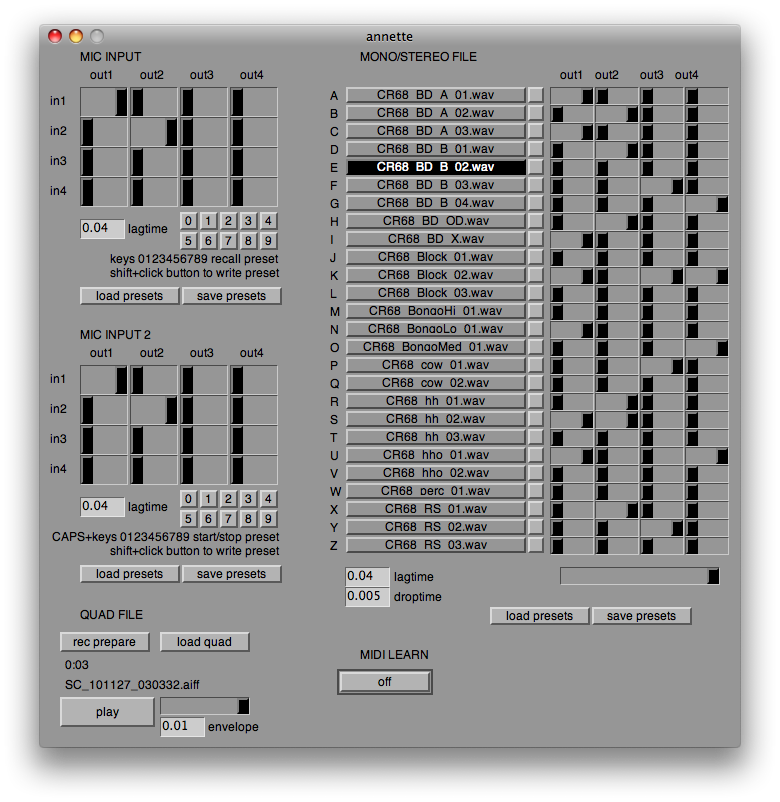
Task: Edit envelope value 0.01
Action: click(183, 726)
